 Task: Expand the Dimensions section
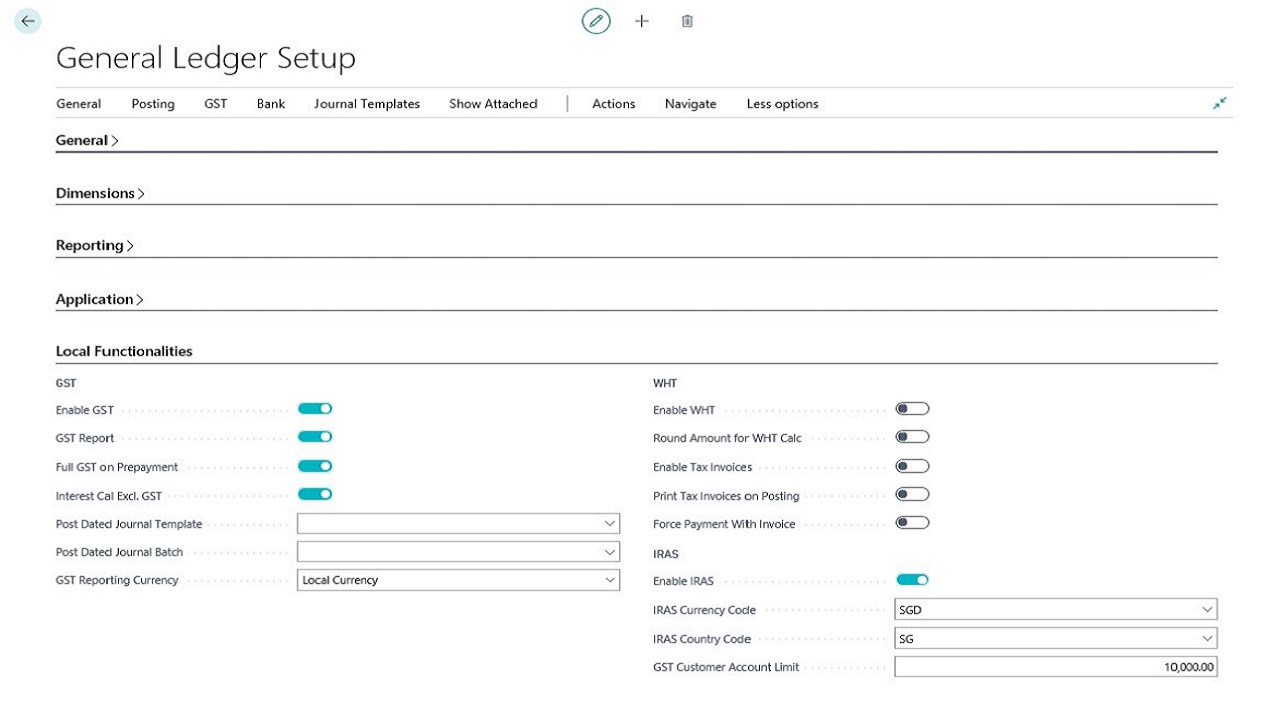tap(100, 193)
